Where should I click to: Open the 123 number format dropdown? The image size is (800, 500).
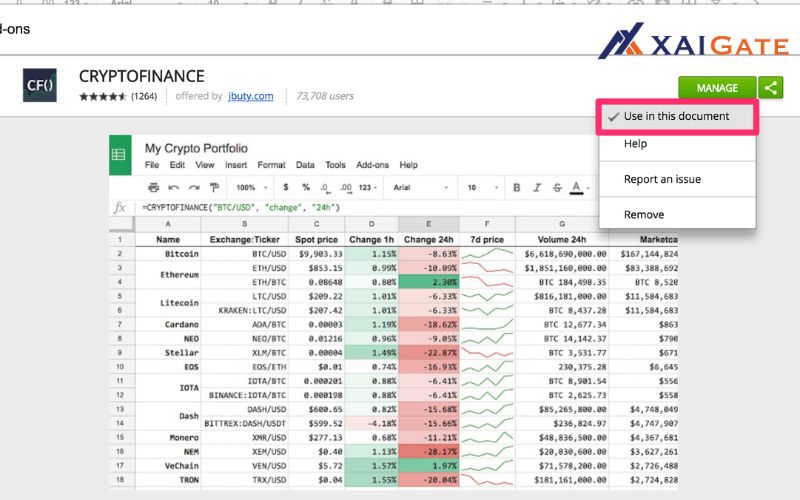(367, 188)
